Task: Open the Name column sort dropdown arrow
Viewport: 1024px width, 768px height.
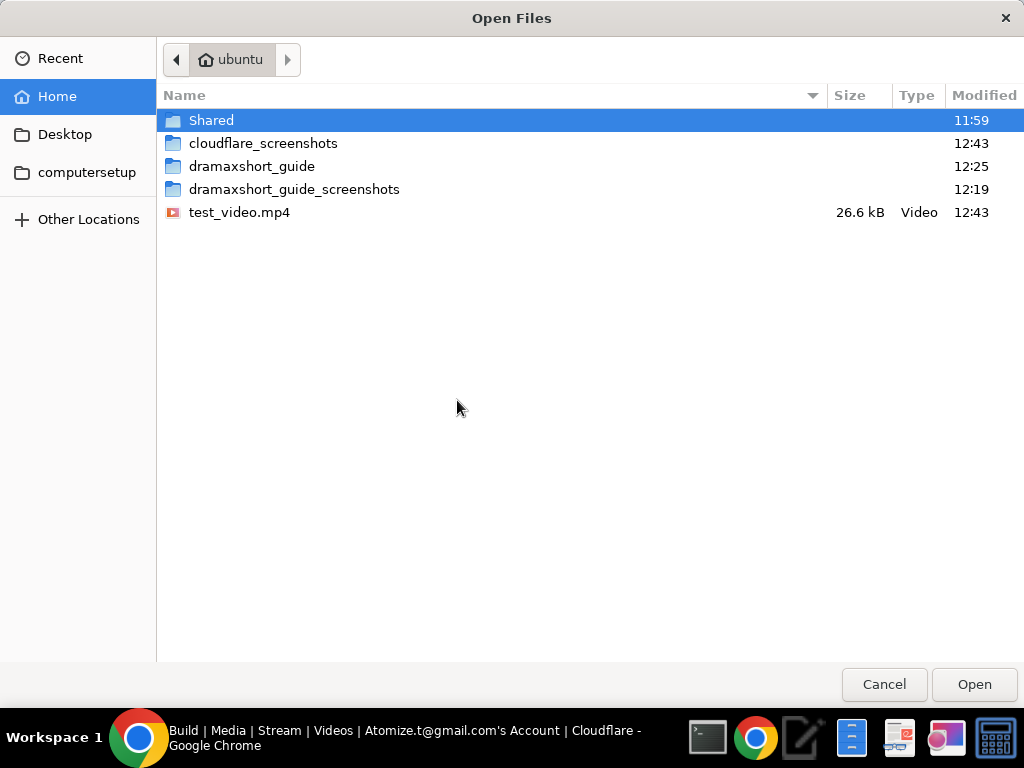Action: click(812, 95)
